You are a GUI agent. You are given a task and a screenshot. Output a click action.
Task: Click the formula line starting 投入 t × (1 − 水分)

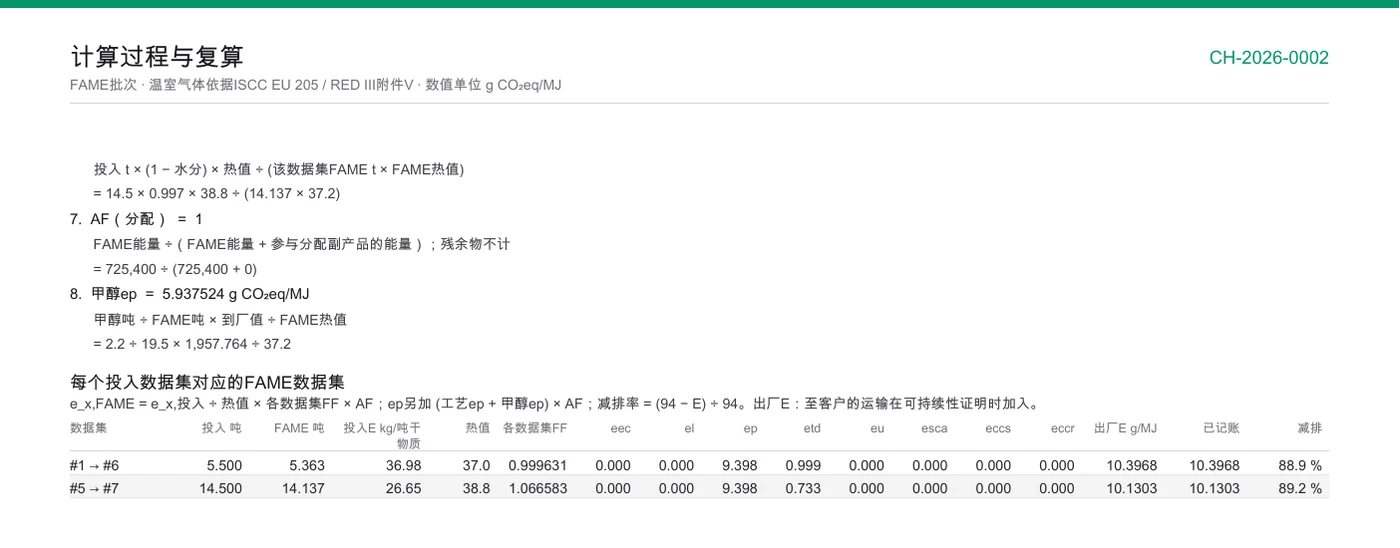click(279, 169)
